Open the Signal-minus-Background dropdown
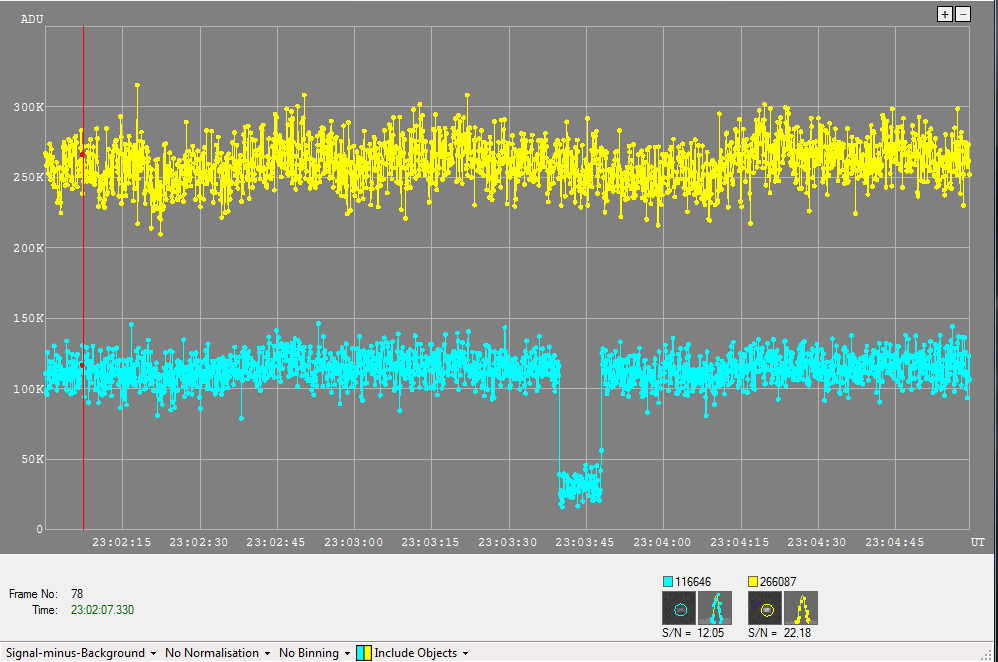 pos(81,653)
